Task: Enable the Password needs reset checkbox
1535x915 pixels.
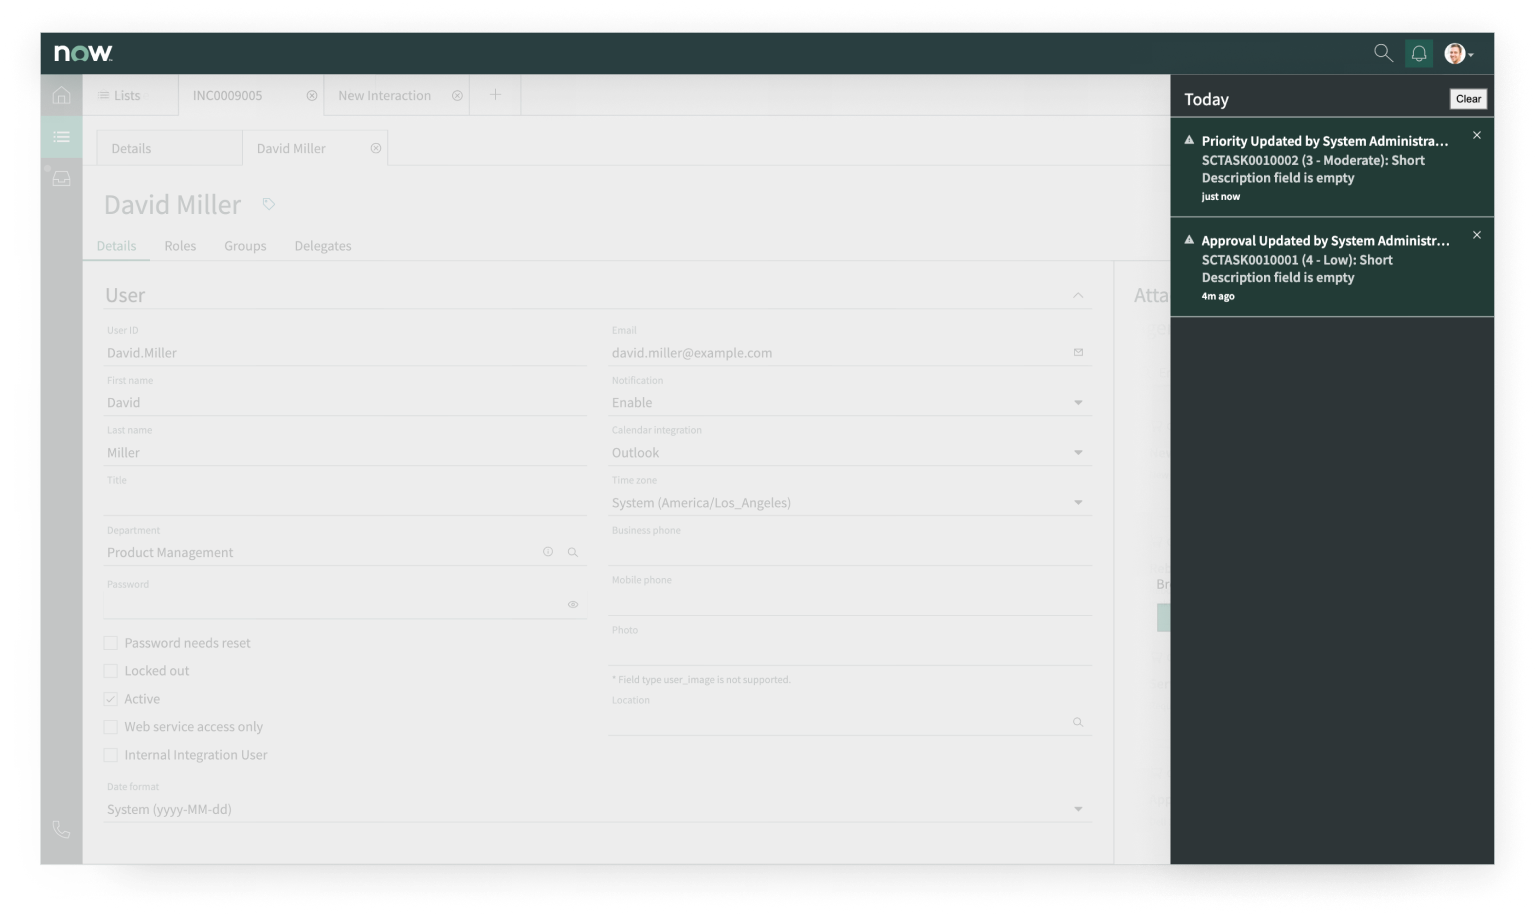Action: 111,643
